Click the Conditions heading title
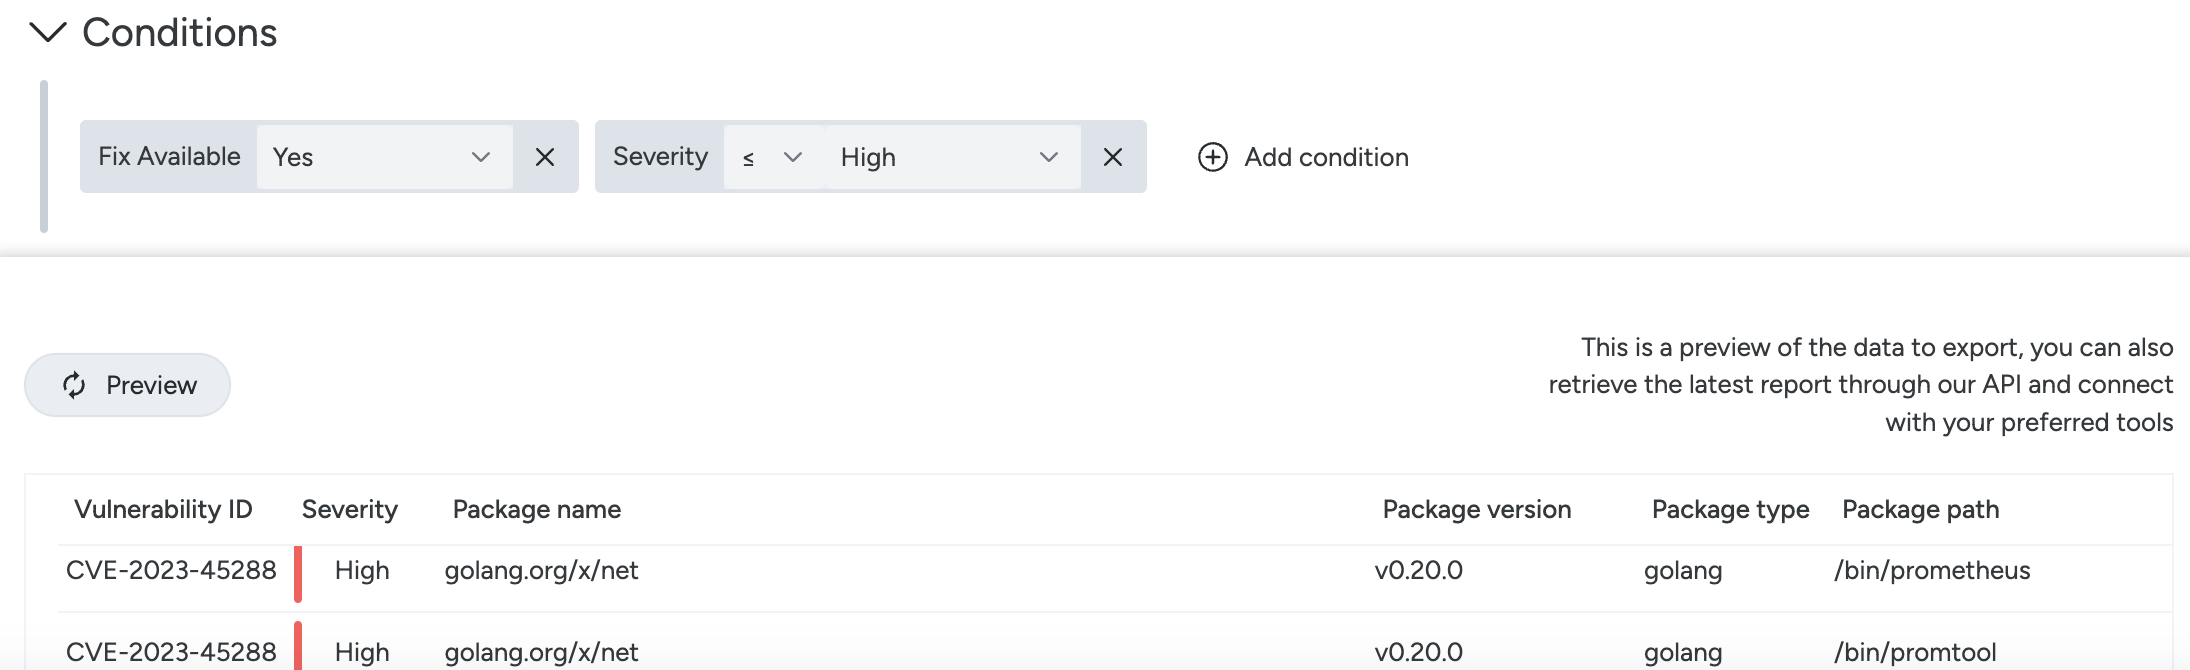2190x670 pixels. (180, 33)
